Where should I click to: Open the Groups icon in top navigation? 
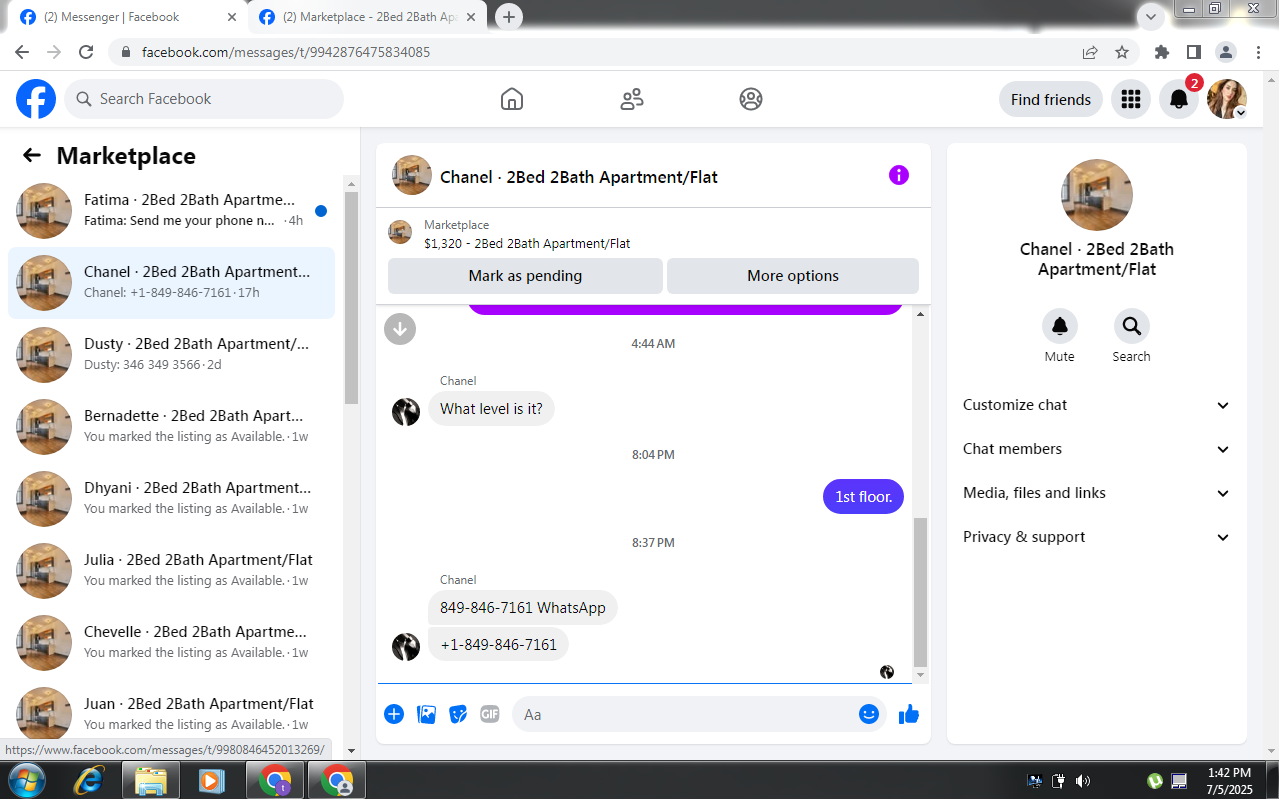click(x=751, y=99)
